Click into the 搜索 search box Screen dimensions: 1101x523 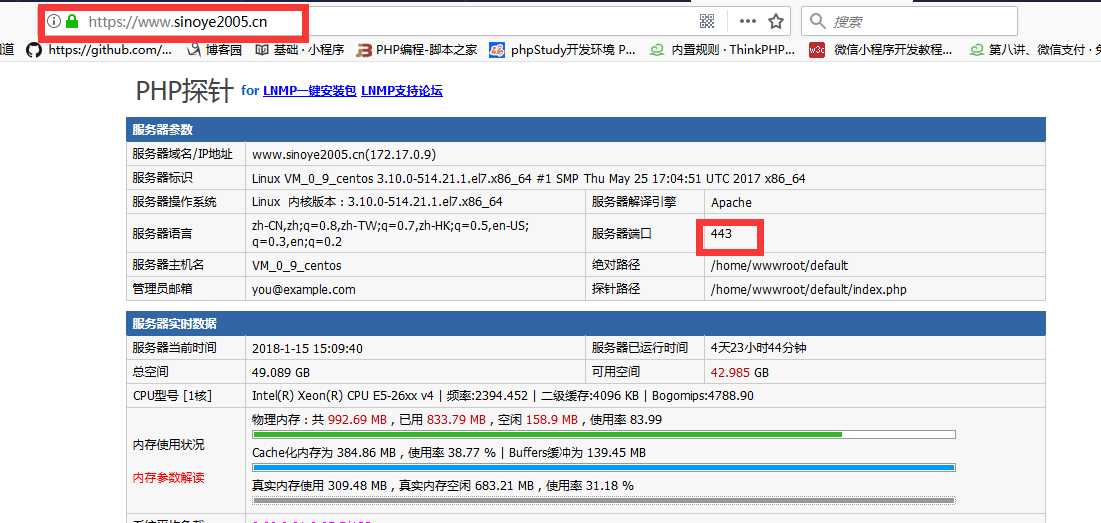tap(920, 21)
